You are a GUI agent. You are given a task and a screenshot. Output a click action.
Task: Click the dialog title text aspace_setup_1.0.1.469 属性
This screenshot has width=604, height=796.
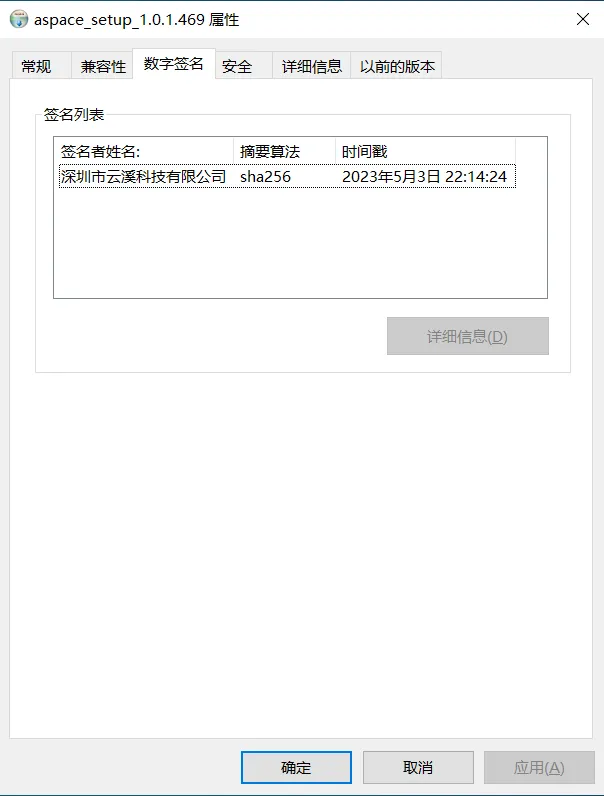[137, 20]
